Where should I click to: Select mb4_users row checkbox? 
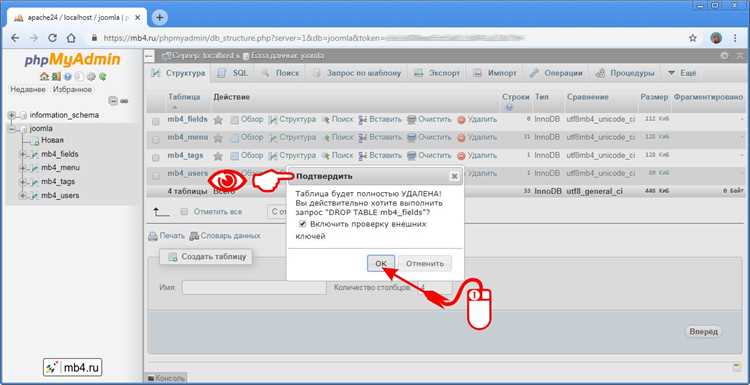tap(155, 176)
